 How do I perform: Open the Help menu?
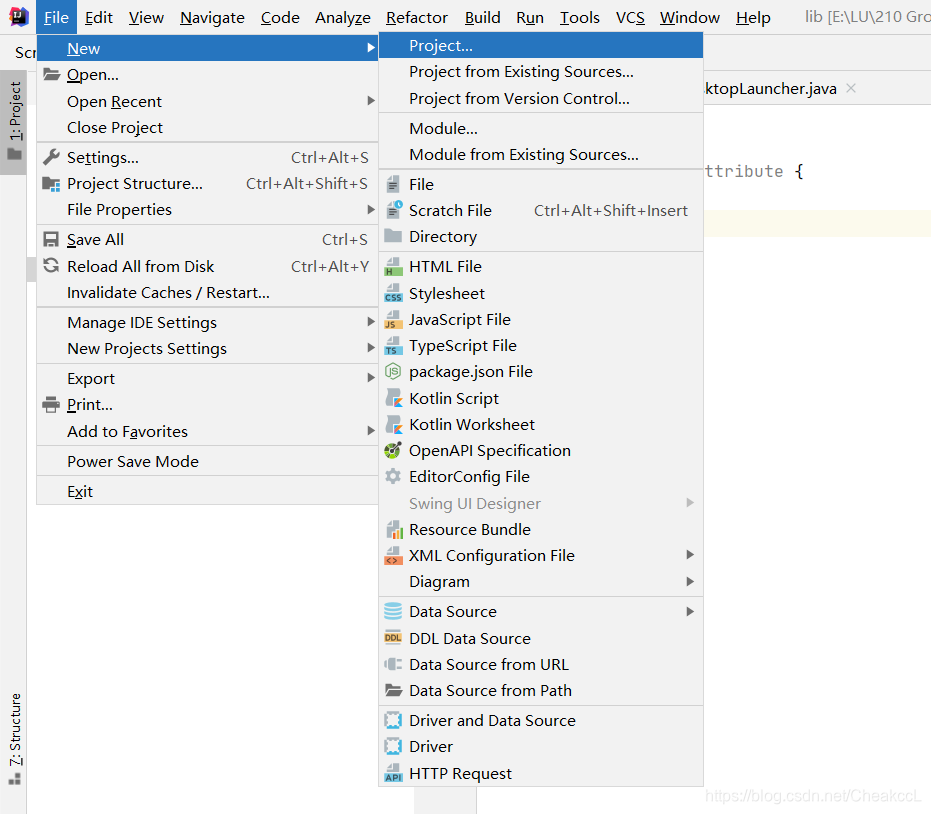pyautogui.click(x=753, y=18)
